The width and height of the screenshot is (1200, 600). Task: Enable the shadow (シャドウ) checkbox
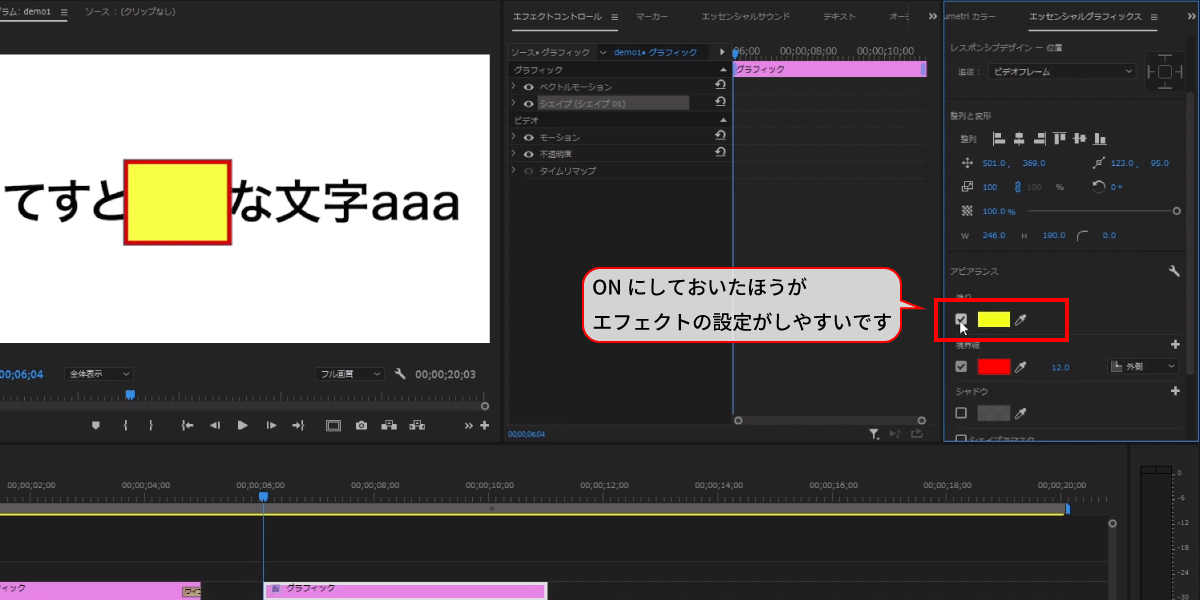coord(962,413)
